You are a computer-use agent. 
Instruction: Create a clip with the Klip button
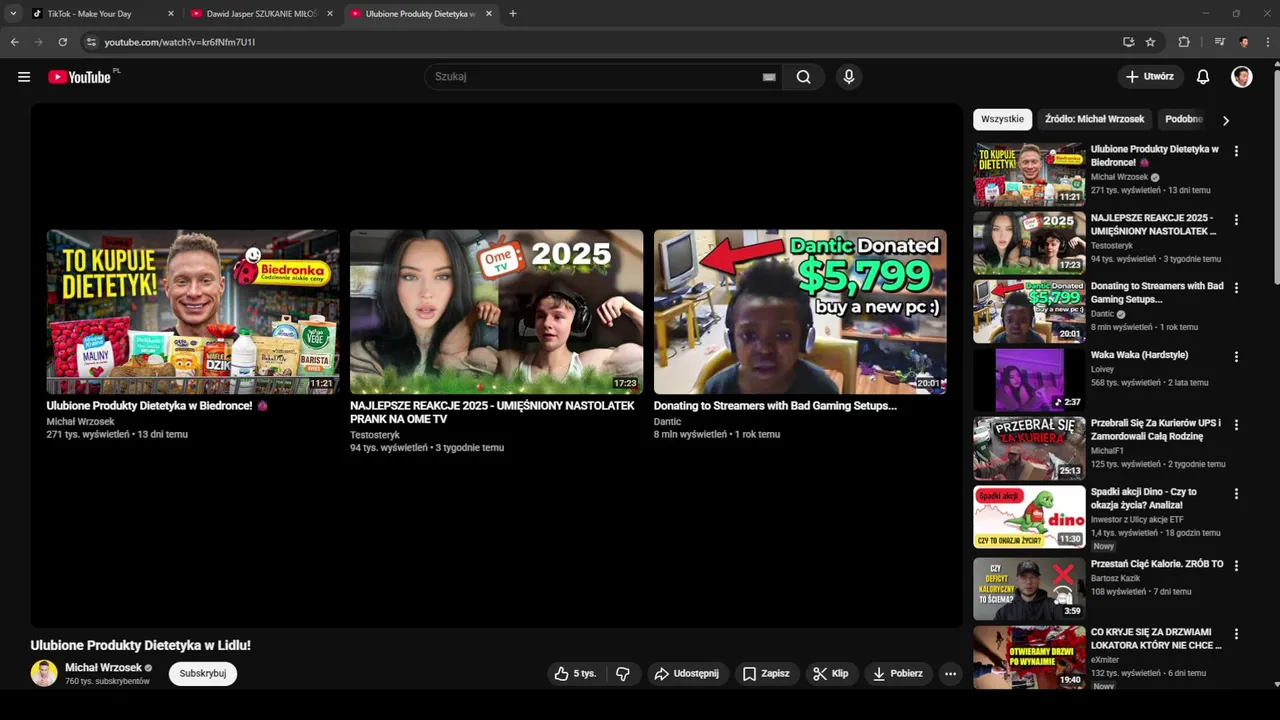831,674
